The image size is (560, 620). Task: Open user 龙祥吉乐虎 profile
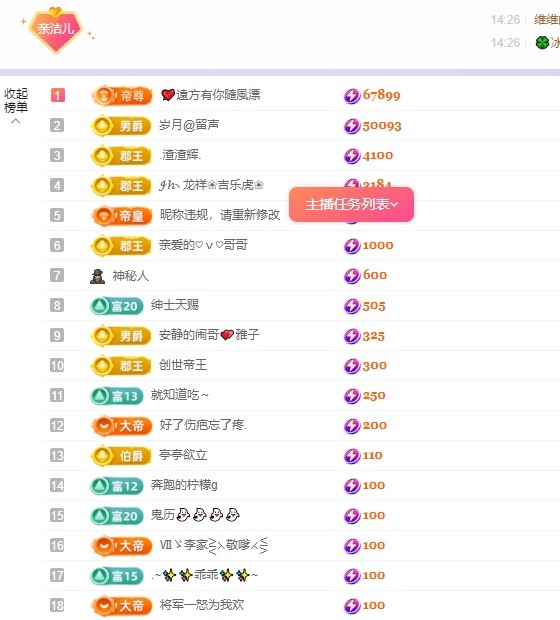[x=212, y=185]
